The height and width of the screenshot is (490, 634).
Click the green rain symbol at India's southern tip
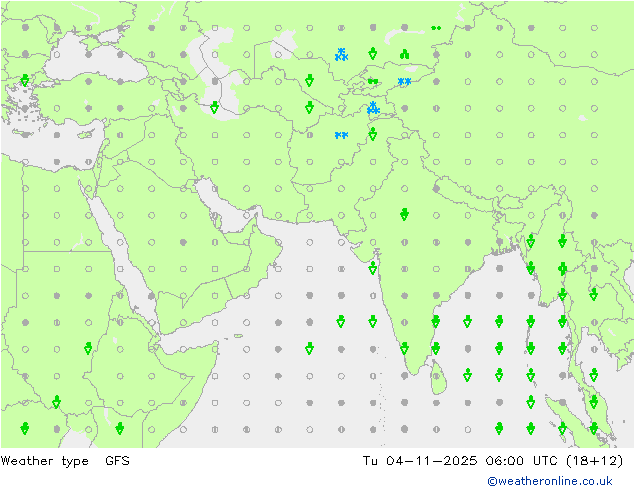click(x=404, y=348)
